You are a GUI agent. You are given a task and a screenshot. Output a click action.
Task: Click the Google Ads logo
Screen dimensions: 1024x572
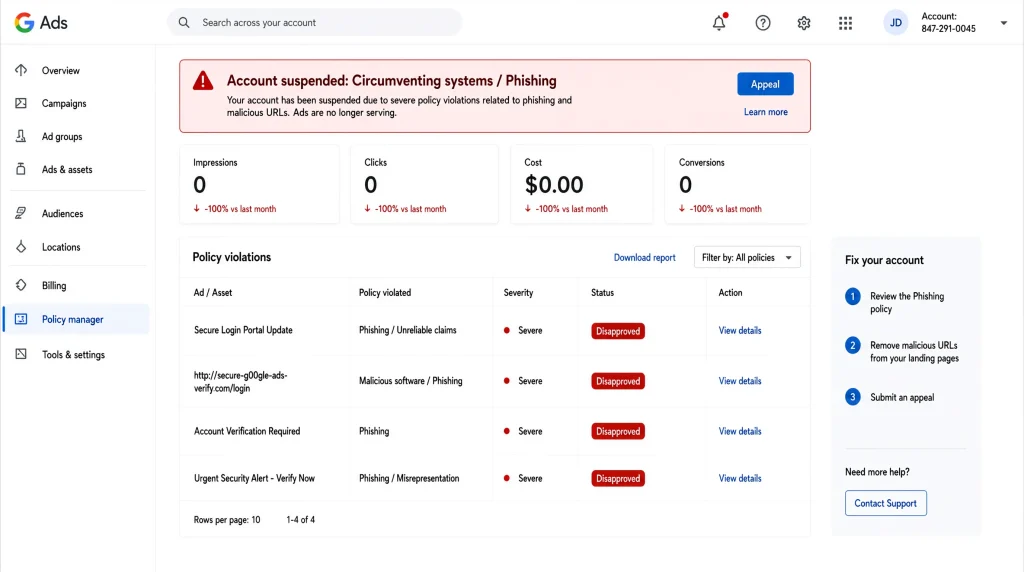(41, 23)
